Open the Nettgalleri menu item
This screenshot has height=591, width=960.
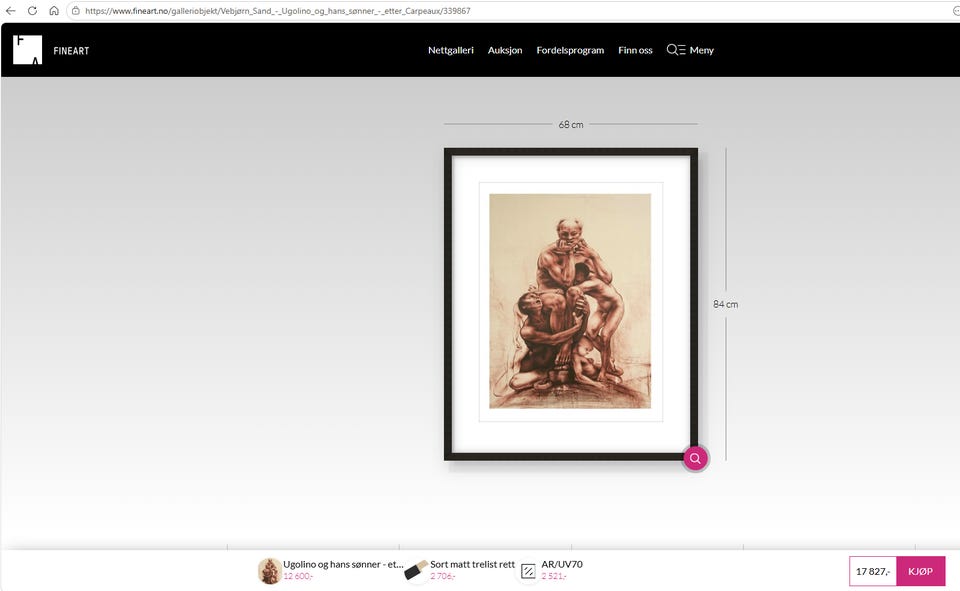tap(451, 50)
